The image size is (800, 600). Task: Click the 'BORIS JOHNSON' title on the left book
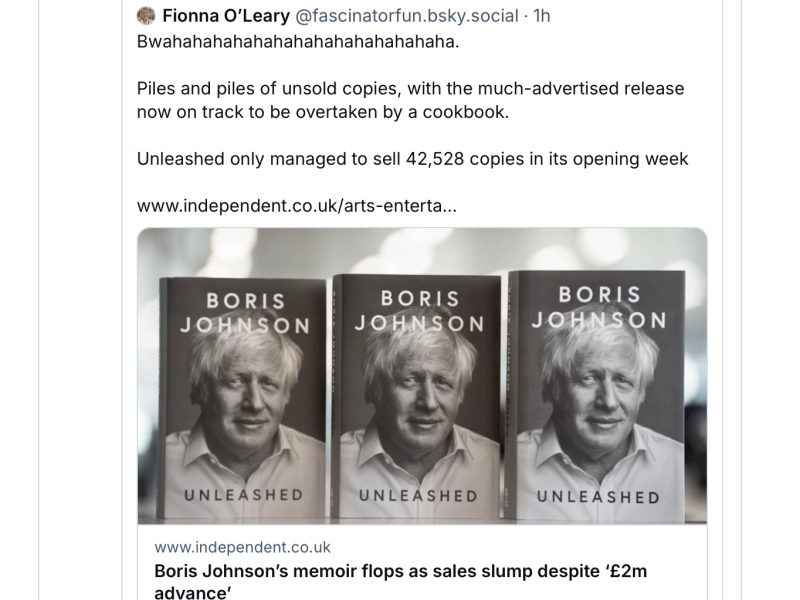[x=245, y=313]
